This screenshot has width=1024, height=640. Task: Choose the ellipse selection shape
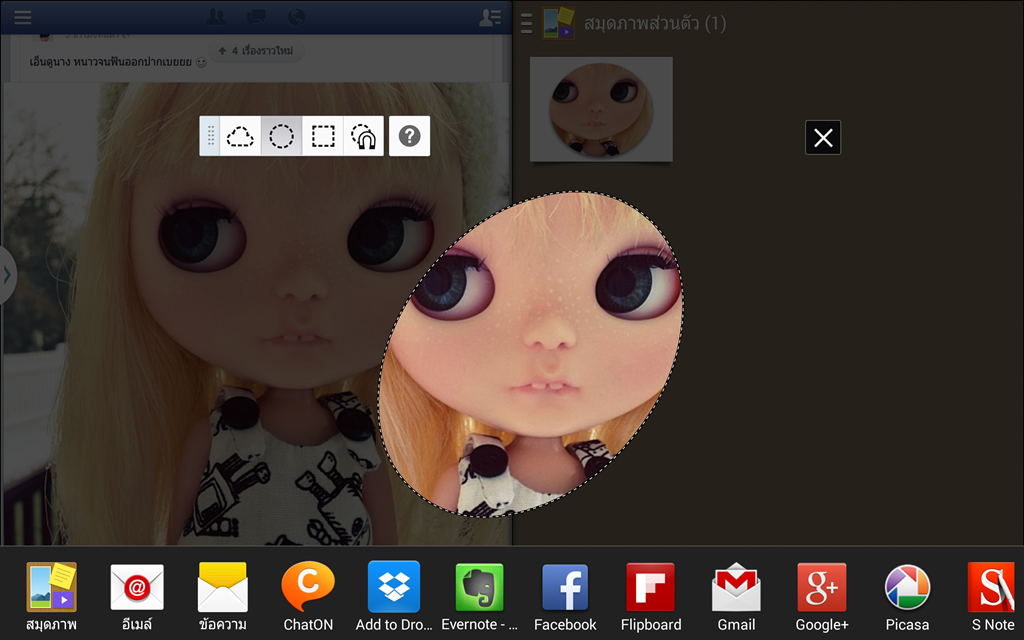pos(282,136)
